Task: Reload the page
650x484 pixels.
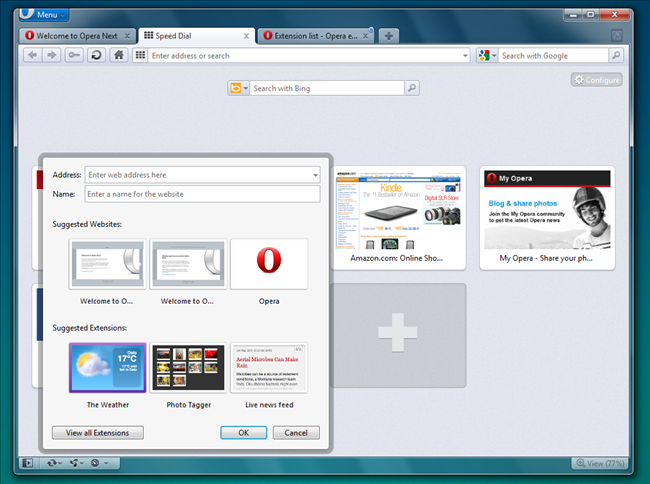Action: pyautogui.click(x=96, y=55)
